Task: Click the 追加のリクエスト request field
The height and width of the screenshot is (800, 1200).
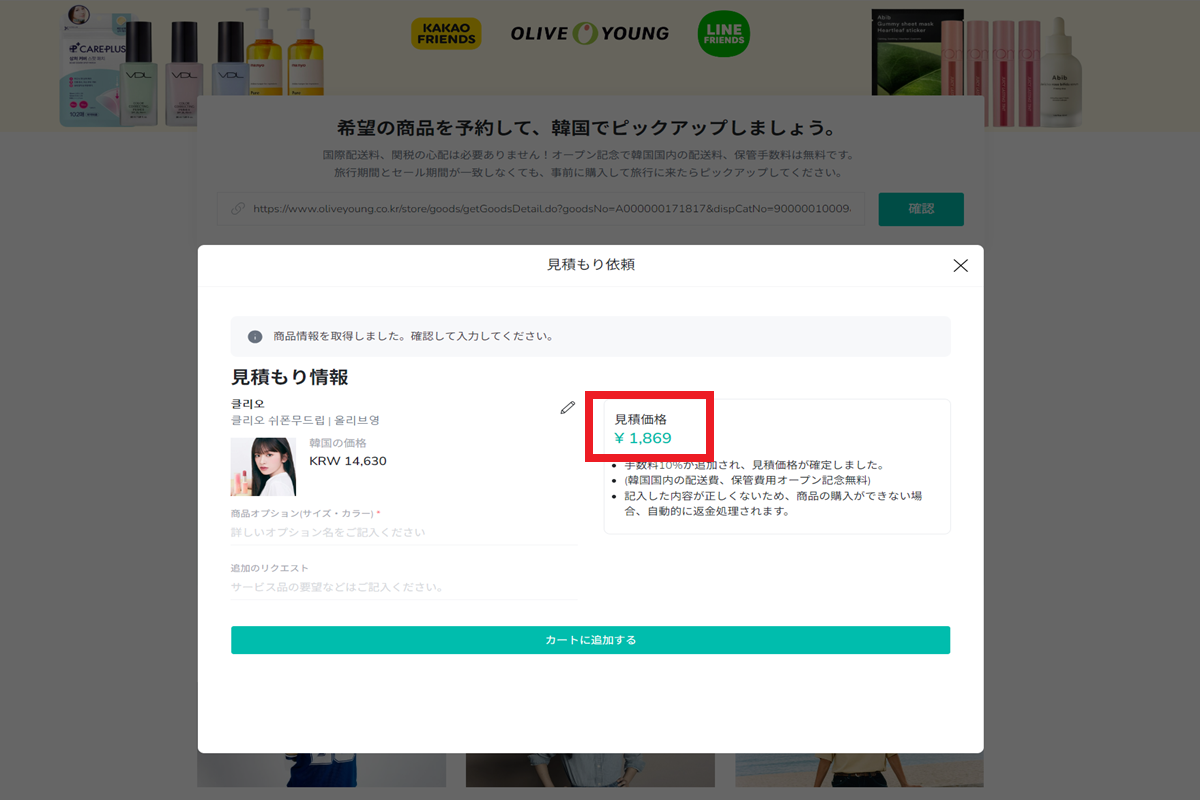Action: tap(400, 588)
